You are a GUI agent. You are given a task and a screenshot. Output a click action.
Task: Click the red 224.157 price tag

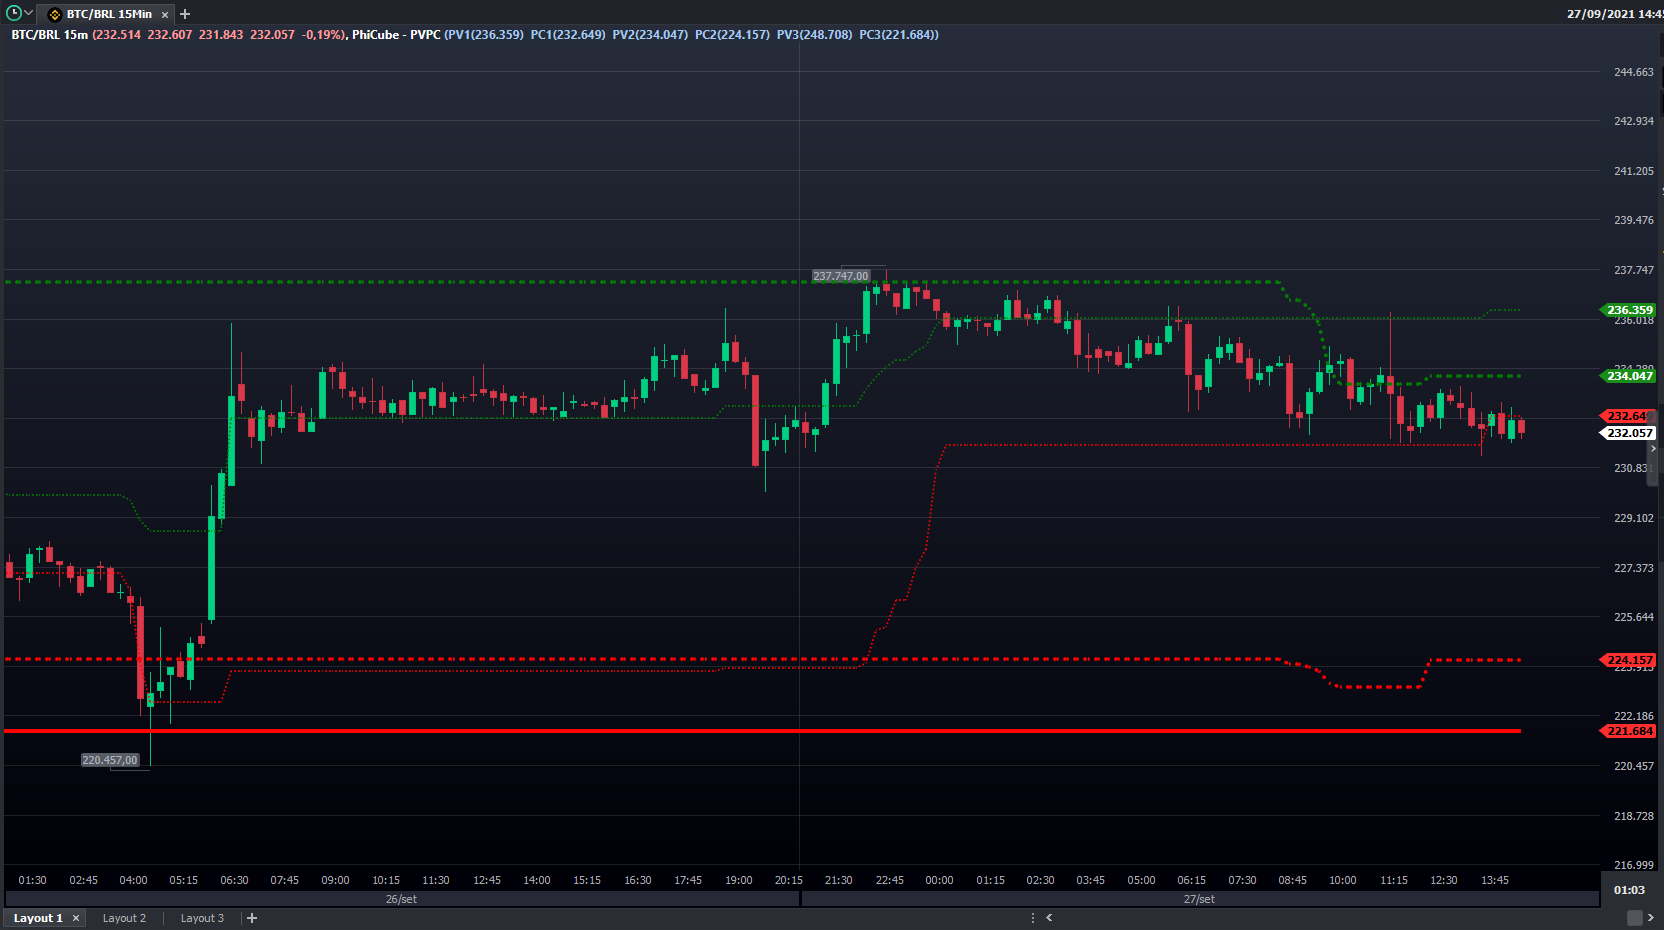click(1629, 660)
